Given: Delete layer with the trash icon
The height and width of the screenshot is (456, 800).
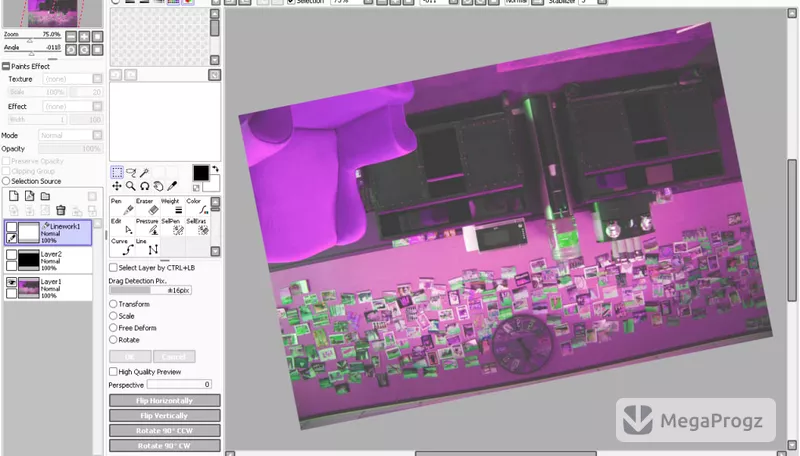Looking at the screenshot, I should coord(61,210).
